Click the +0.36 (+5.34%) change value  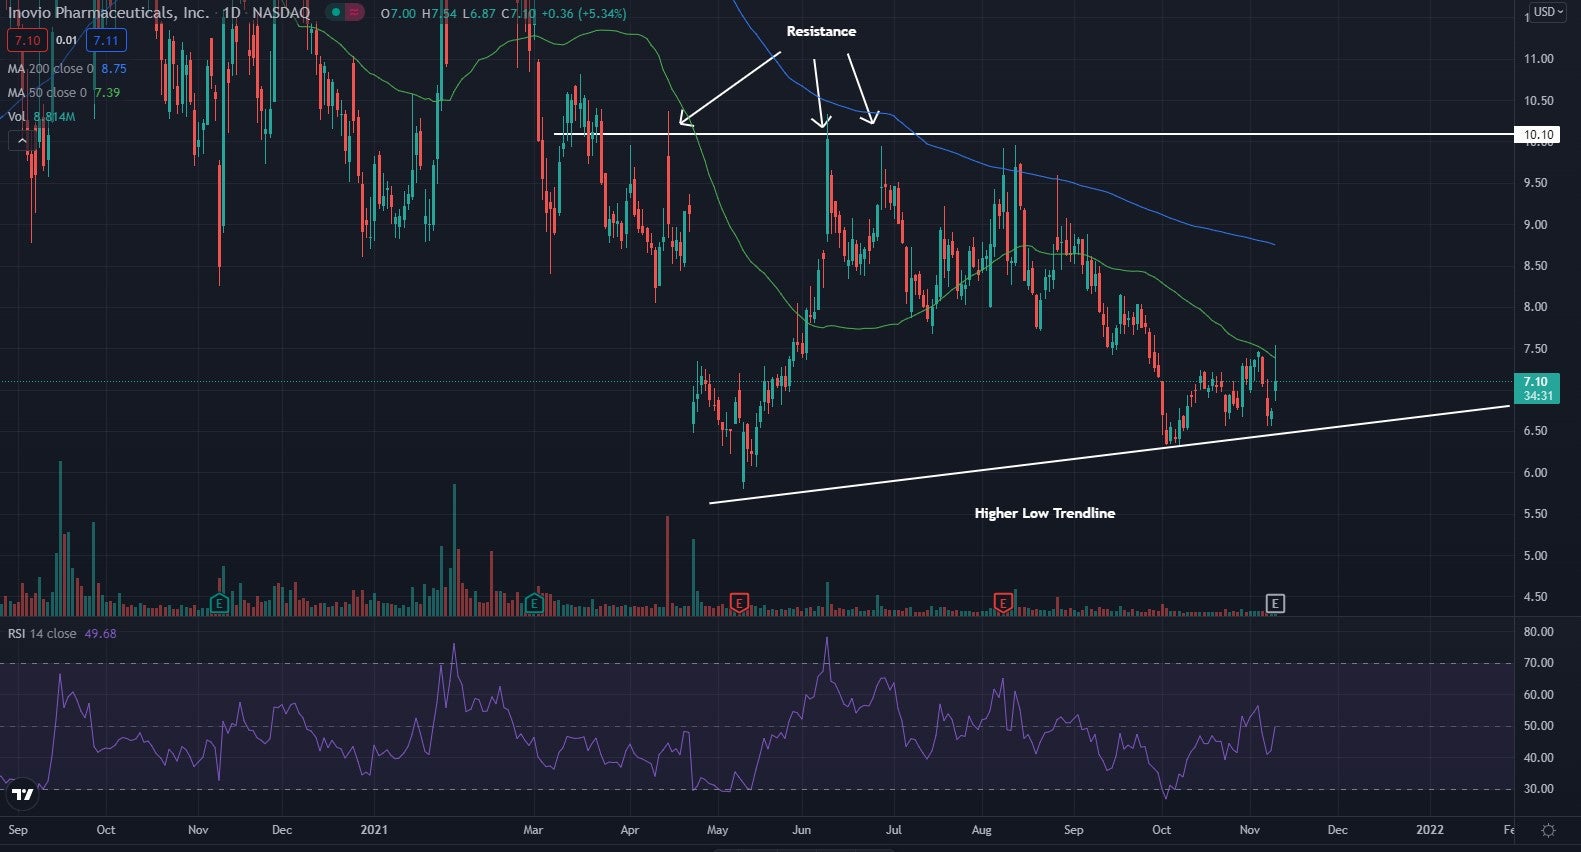[x=584, y=14]
